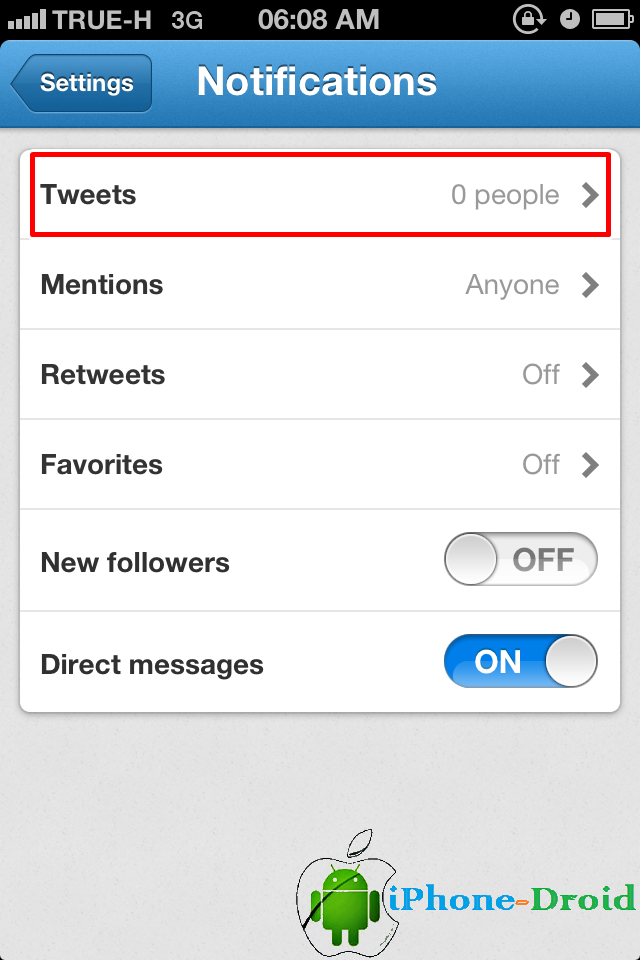Expand Tweets chevron arrow
The image size is (640, 960).
[x=590, y=195]
